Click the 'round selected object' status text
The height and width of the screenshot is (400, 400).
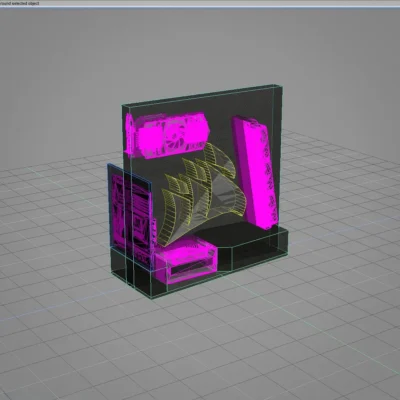pos(19,3)
